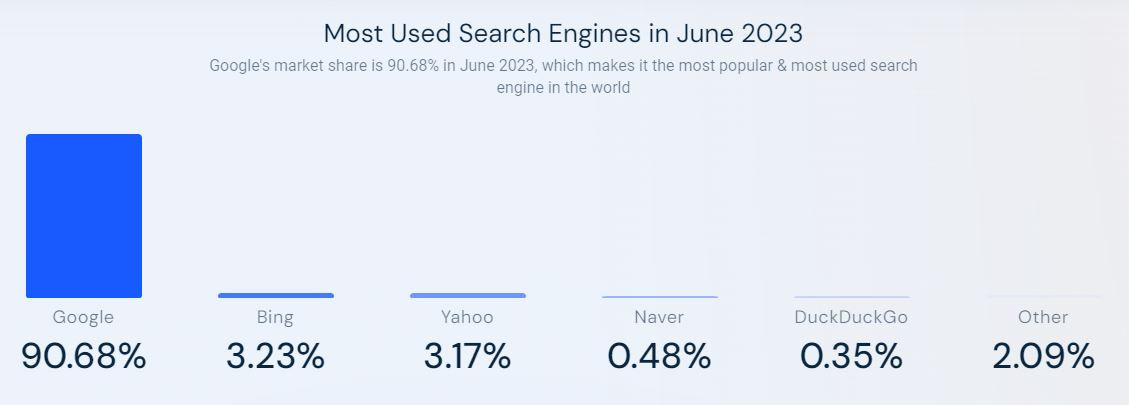Select the Naver label text
1129x405 pixels.
659,317
